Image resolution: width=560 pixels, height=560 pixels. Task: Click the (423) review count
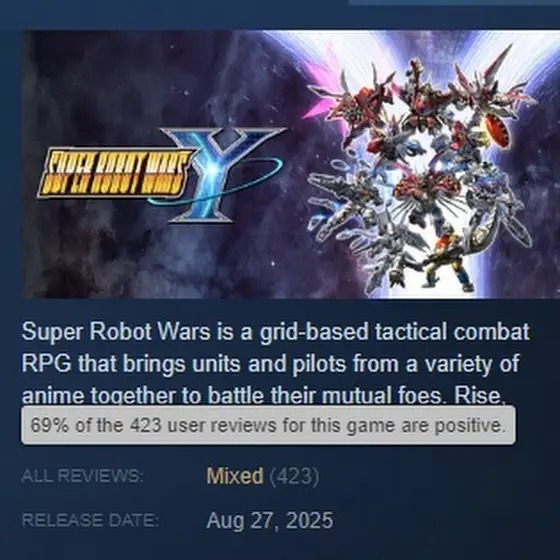[x=294, y=476]
